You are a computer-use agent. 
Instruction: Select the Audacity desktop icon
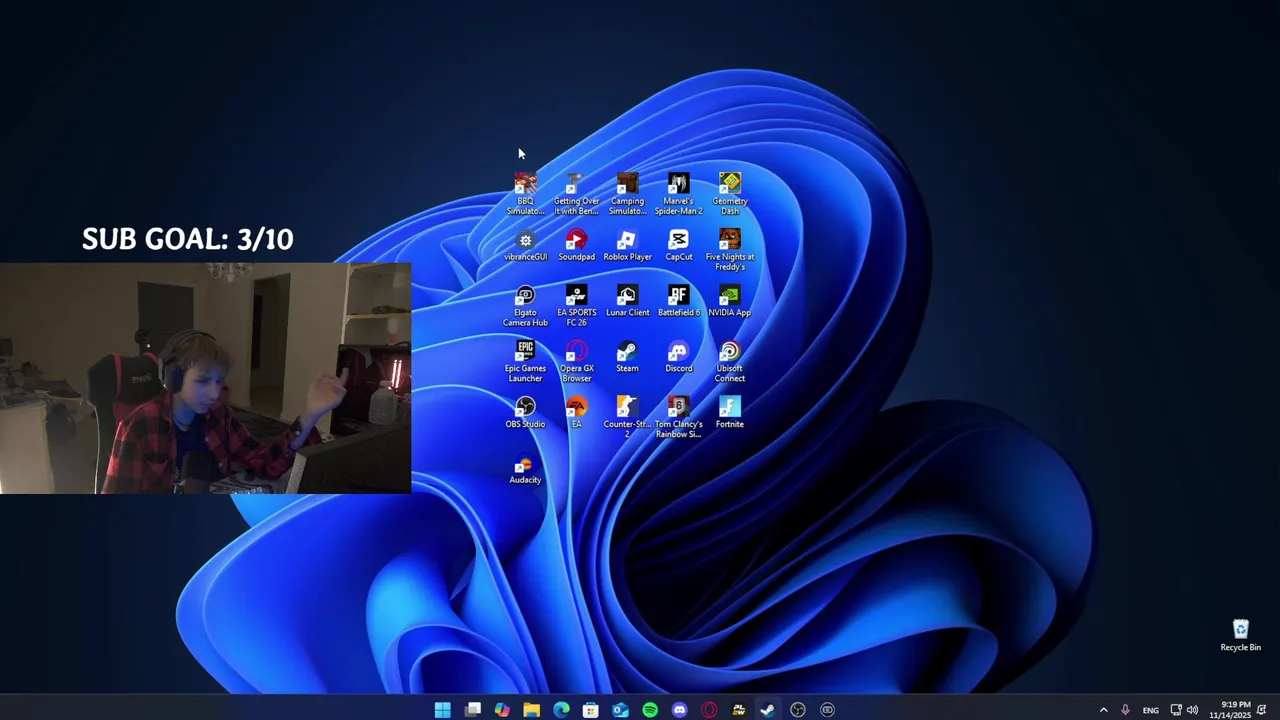click(x=525, y=469)
